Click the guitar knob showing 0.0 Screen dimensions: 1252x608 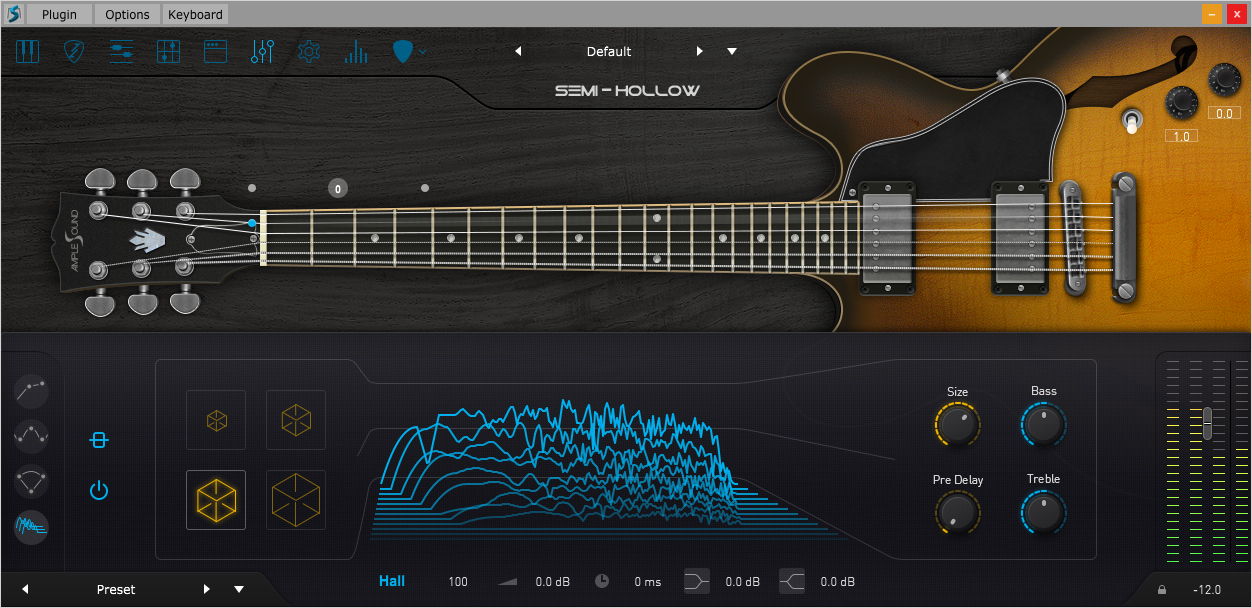click(x=1224, y=79)
